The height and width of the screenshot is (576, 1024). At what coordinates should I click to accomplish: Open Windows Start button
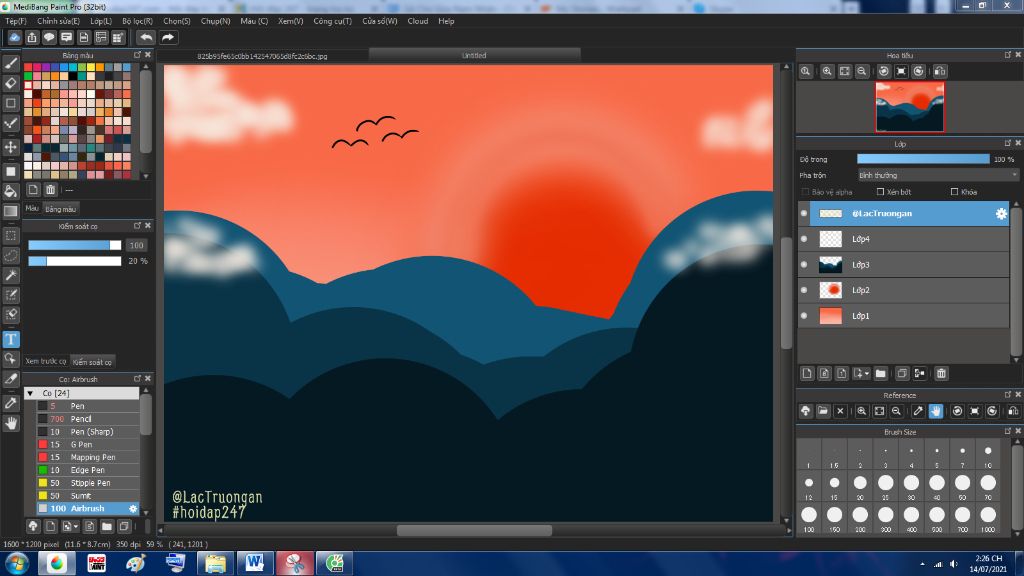point(16,563)
